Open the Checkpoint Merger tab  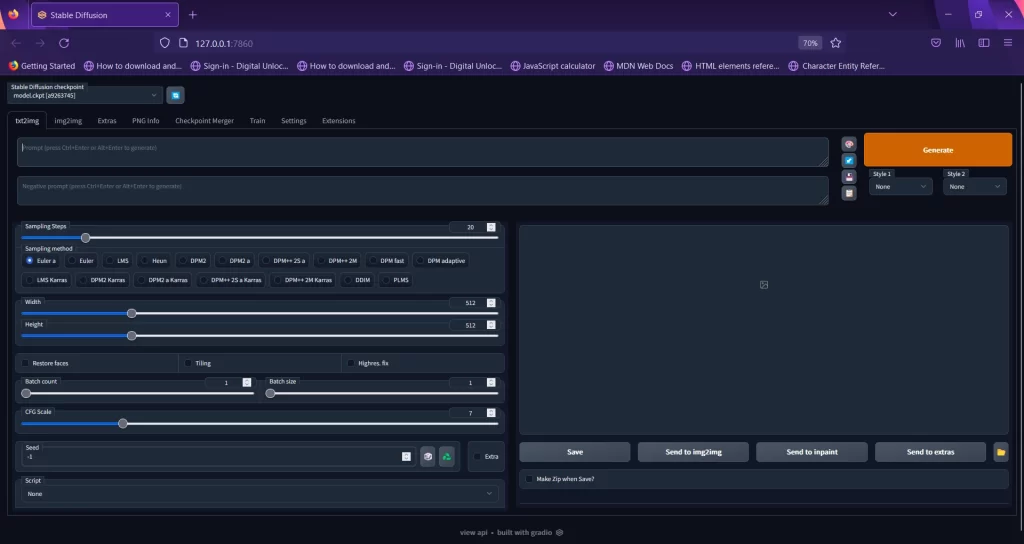[x=204, y=121]
